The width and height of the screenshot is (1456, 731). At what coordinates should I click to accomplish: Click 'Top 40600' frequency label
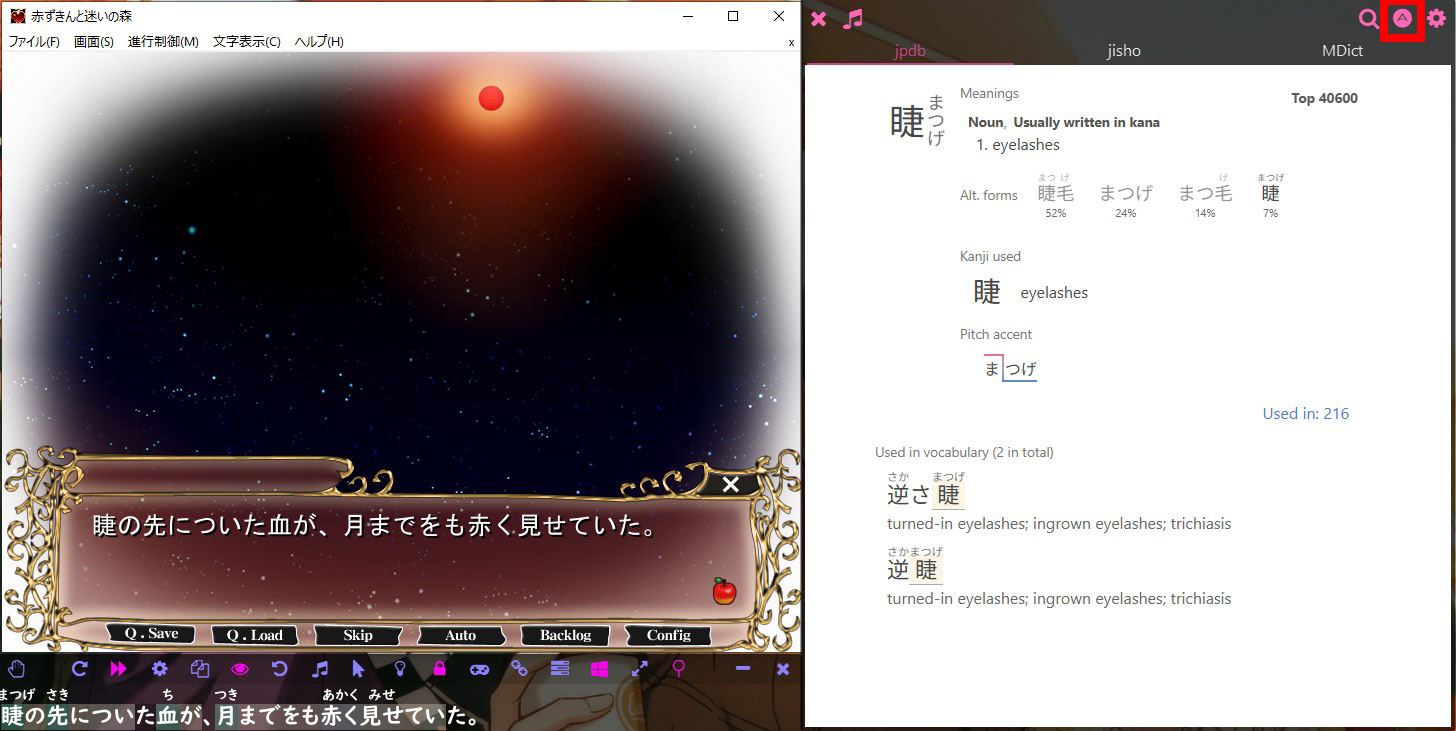[x=1324, y=98]
